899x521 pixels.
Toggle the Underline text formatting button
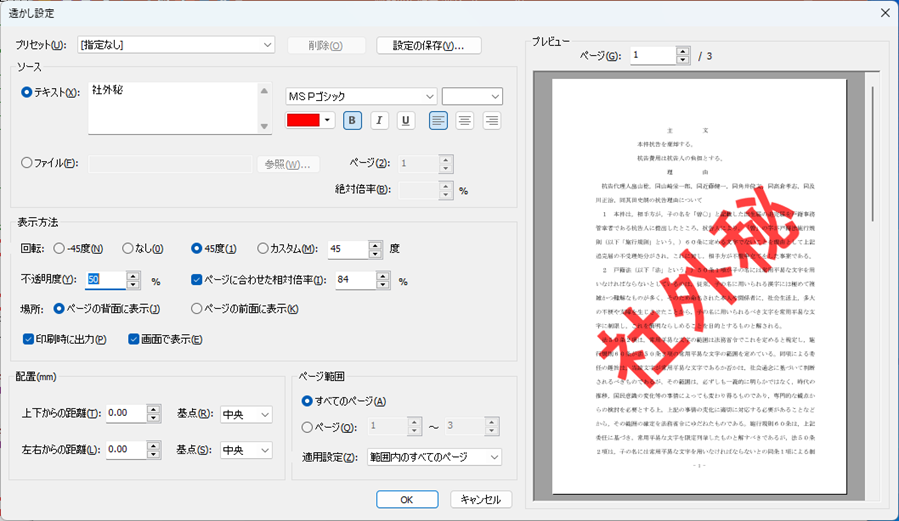coord(406,121)
